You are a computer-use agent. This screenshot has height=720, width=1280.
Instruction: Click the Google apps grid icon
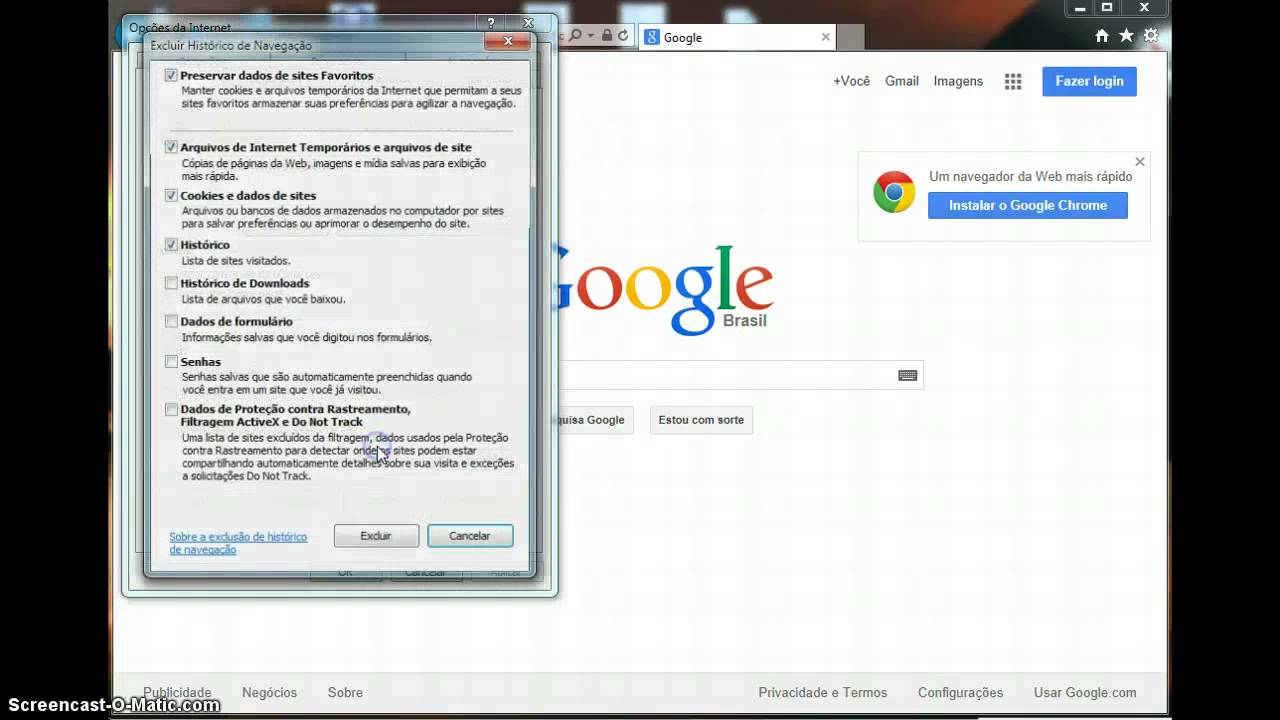click(1013, 82)
